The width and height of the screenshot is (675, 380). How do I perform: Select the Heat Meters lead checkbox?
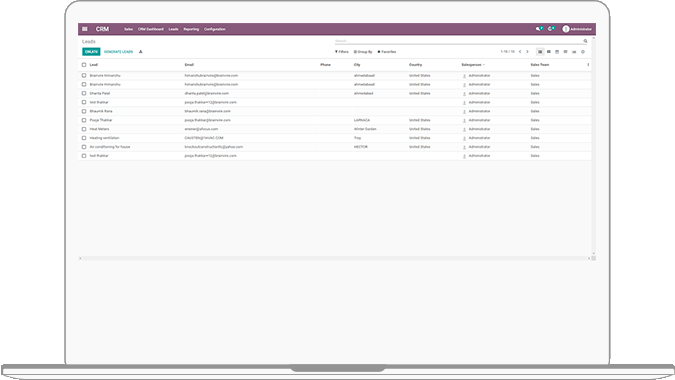[x=84, y=129]
